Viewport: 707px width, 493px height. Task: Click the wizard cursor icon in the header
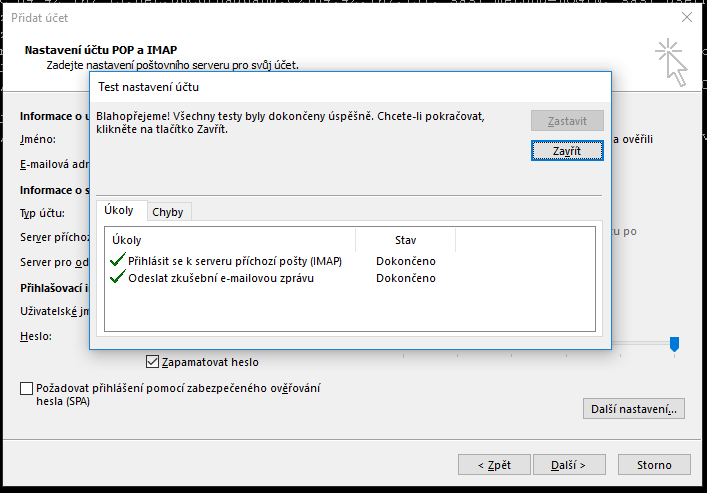[x=672, y=62]
